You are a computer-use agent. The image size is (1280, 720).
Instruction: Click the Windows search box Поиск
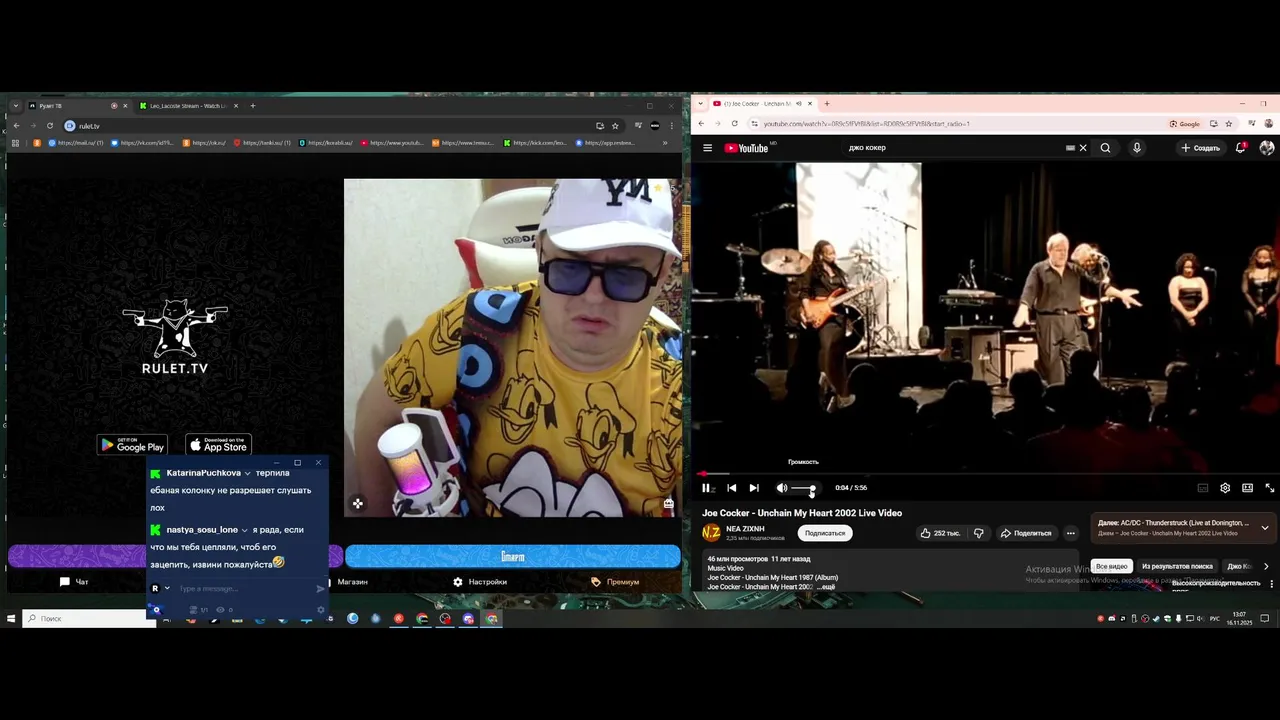point(90,619)
